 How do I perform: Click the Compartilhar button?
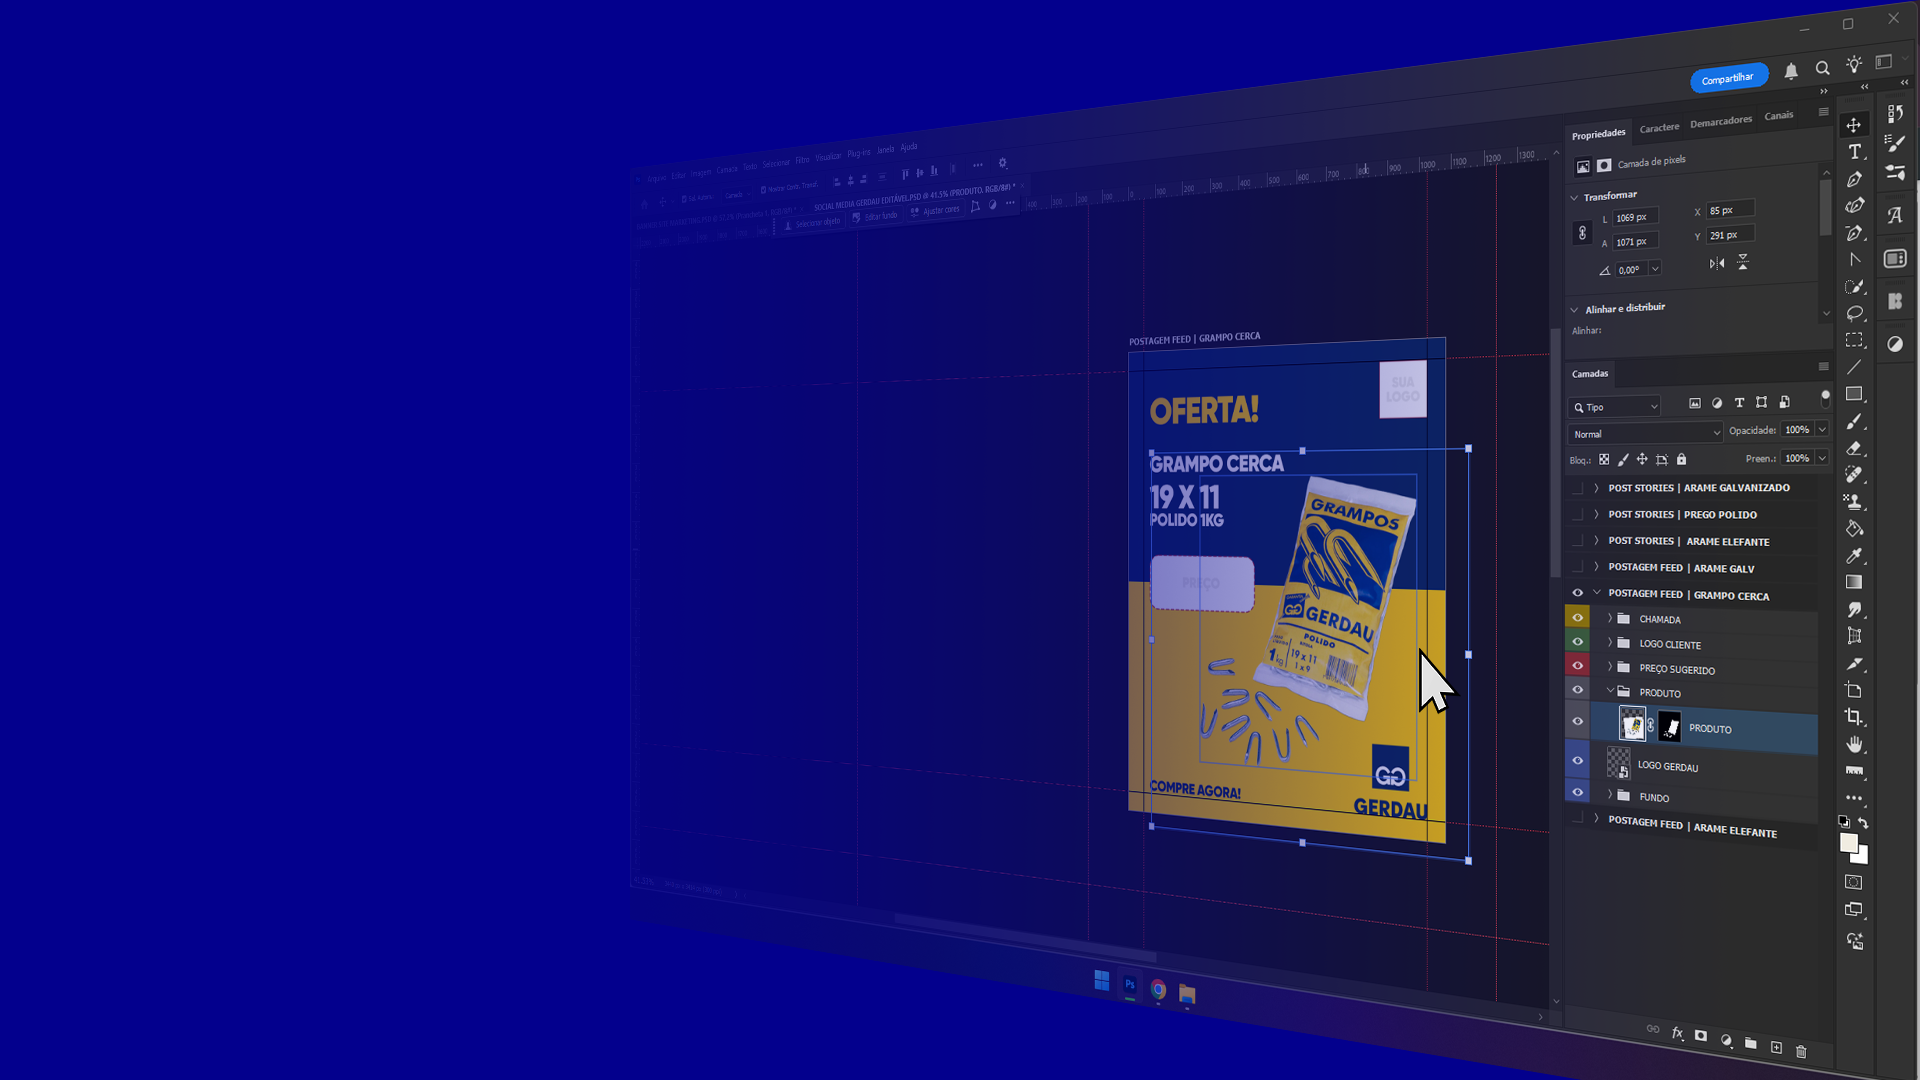(x=1727, y=79)
